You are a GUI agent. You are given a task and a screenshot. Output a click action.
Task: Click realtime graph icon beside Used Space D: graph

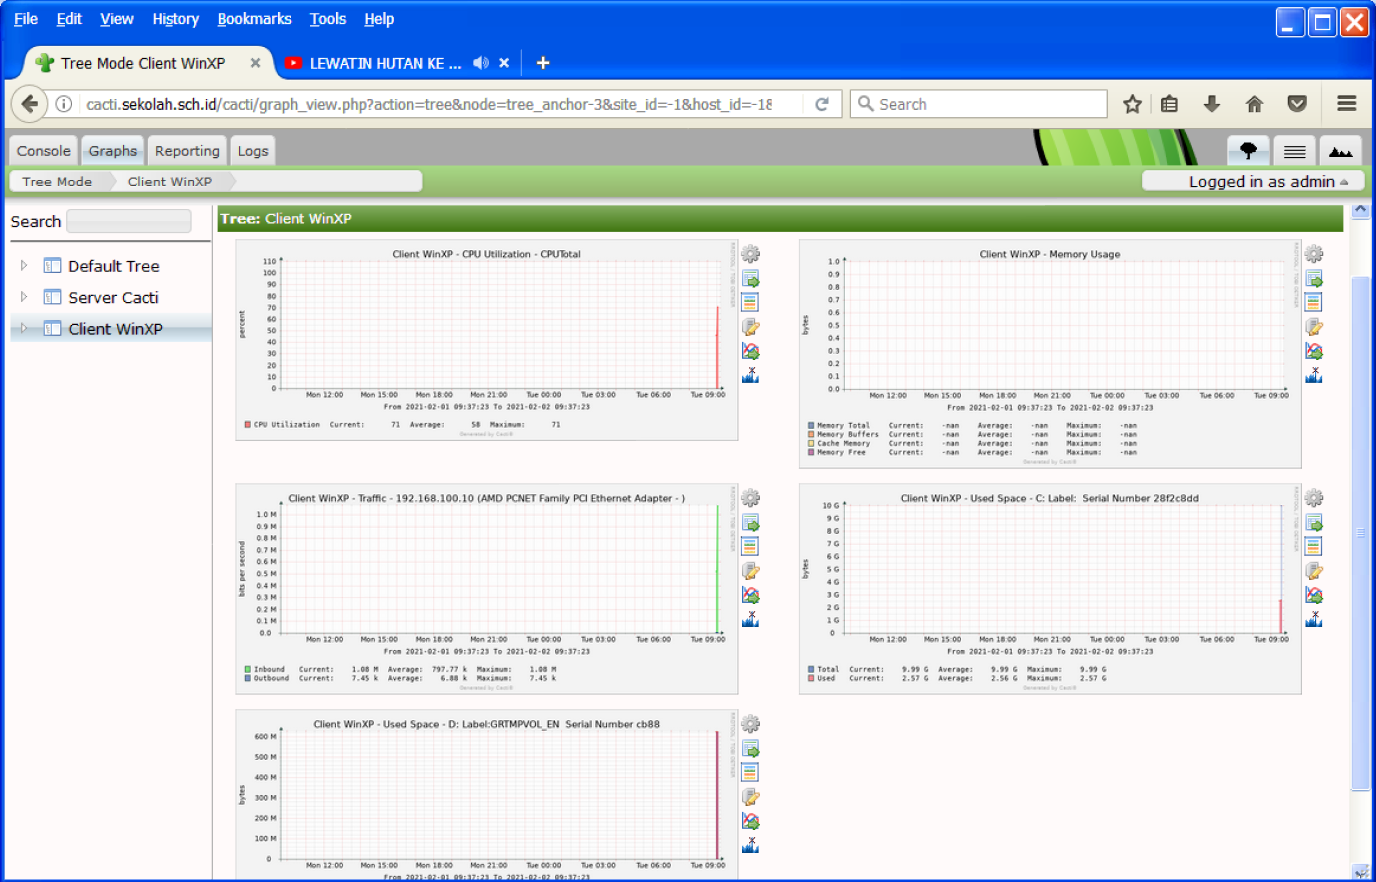pyautogui.click(x=750, y=821)
